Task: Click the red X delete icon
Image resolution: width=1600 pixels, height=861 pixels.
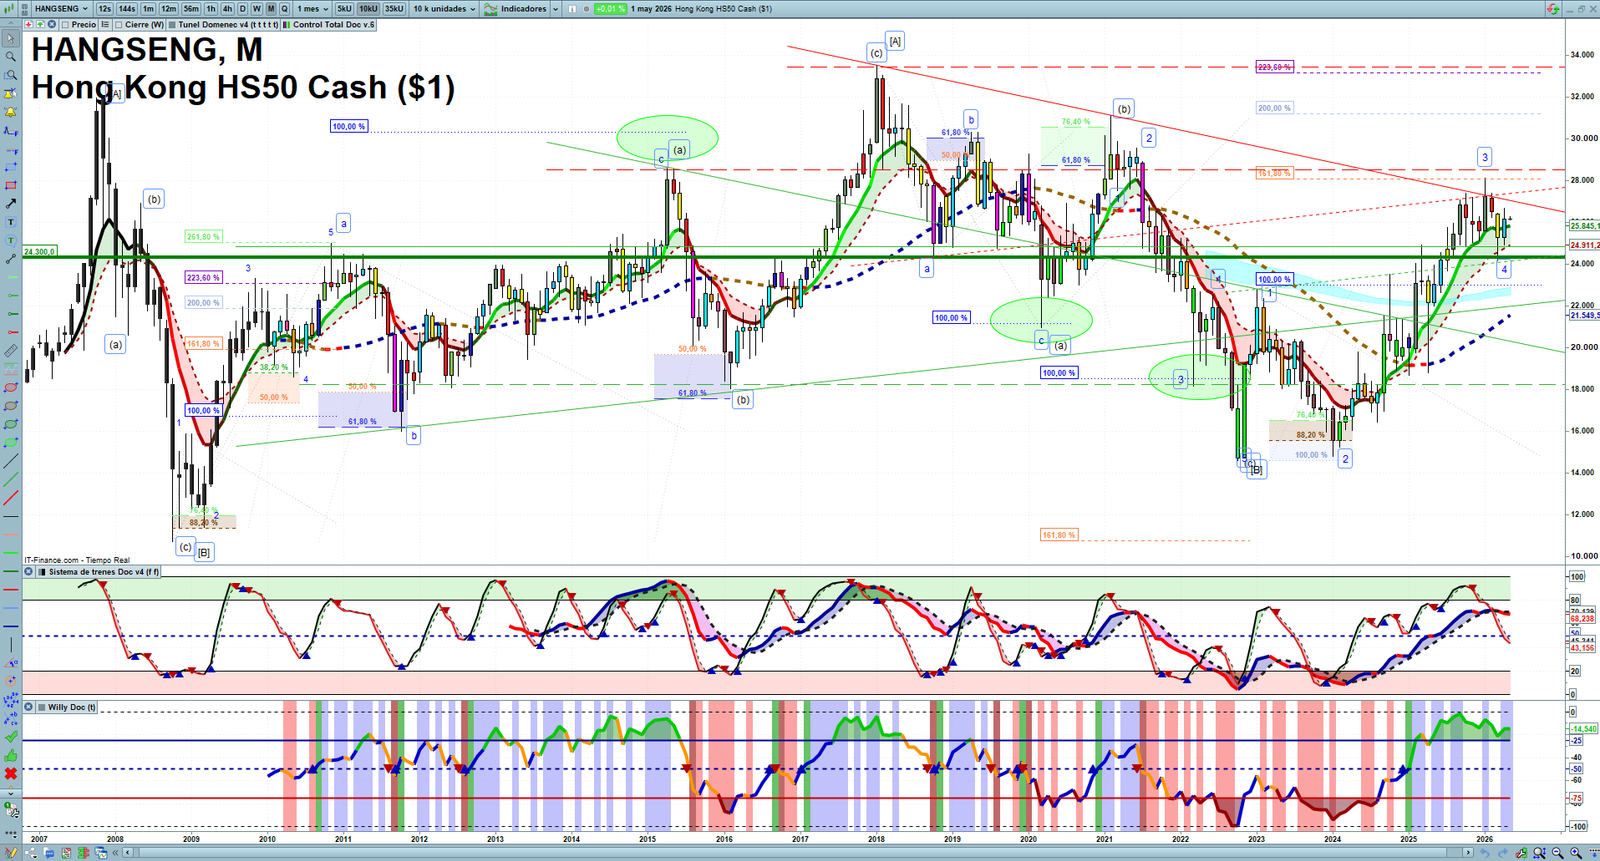Action: (x=11, y=773)
